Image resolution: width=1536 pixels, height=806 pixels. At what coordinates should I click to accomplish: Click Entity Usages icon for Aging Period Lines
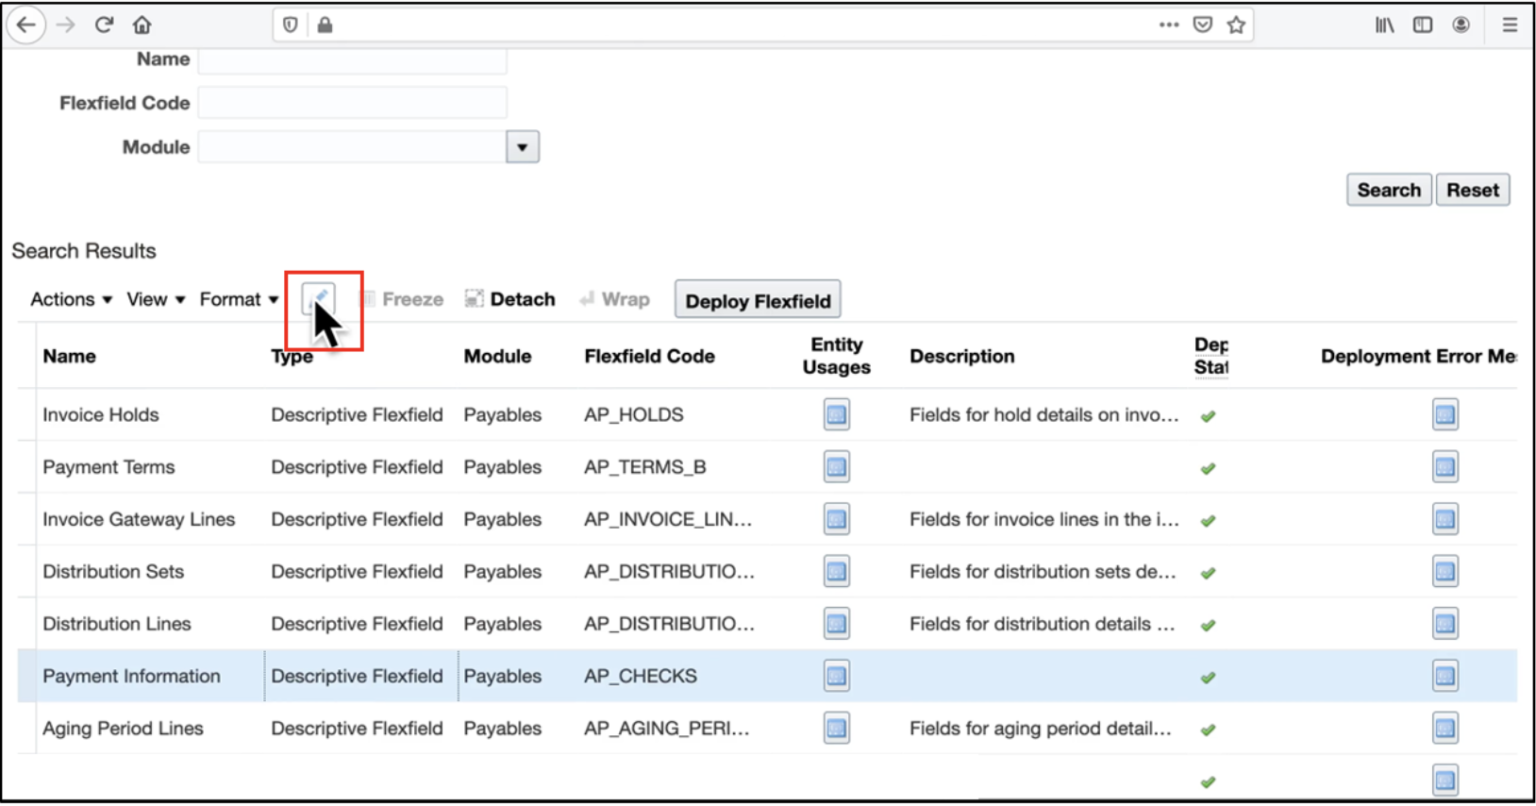pyautogui.click(x=838, y=728)
